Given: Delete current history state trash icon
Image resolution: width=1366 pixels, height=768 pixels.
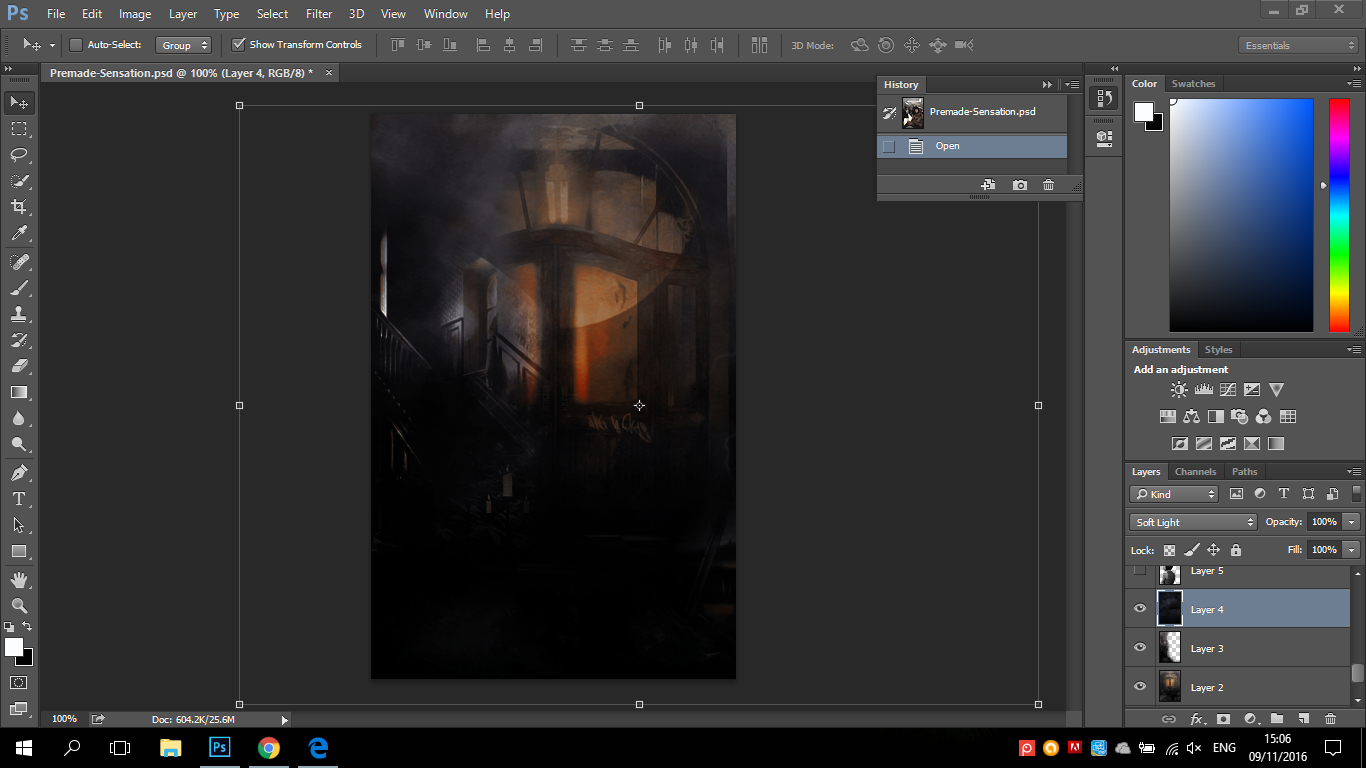Looking at the screenshot, I should [1048, 185].
